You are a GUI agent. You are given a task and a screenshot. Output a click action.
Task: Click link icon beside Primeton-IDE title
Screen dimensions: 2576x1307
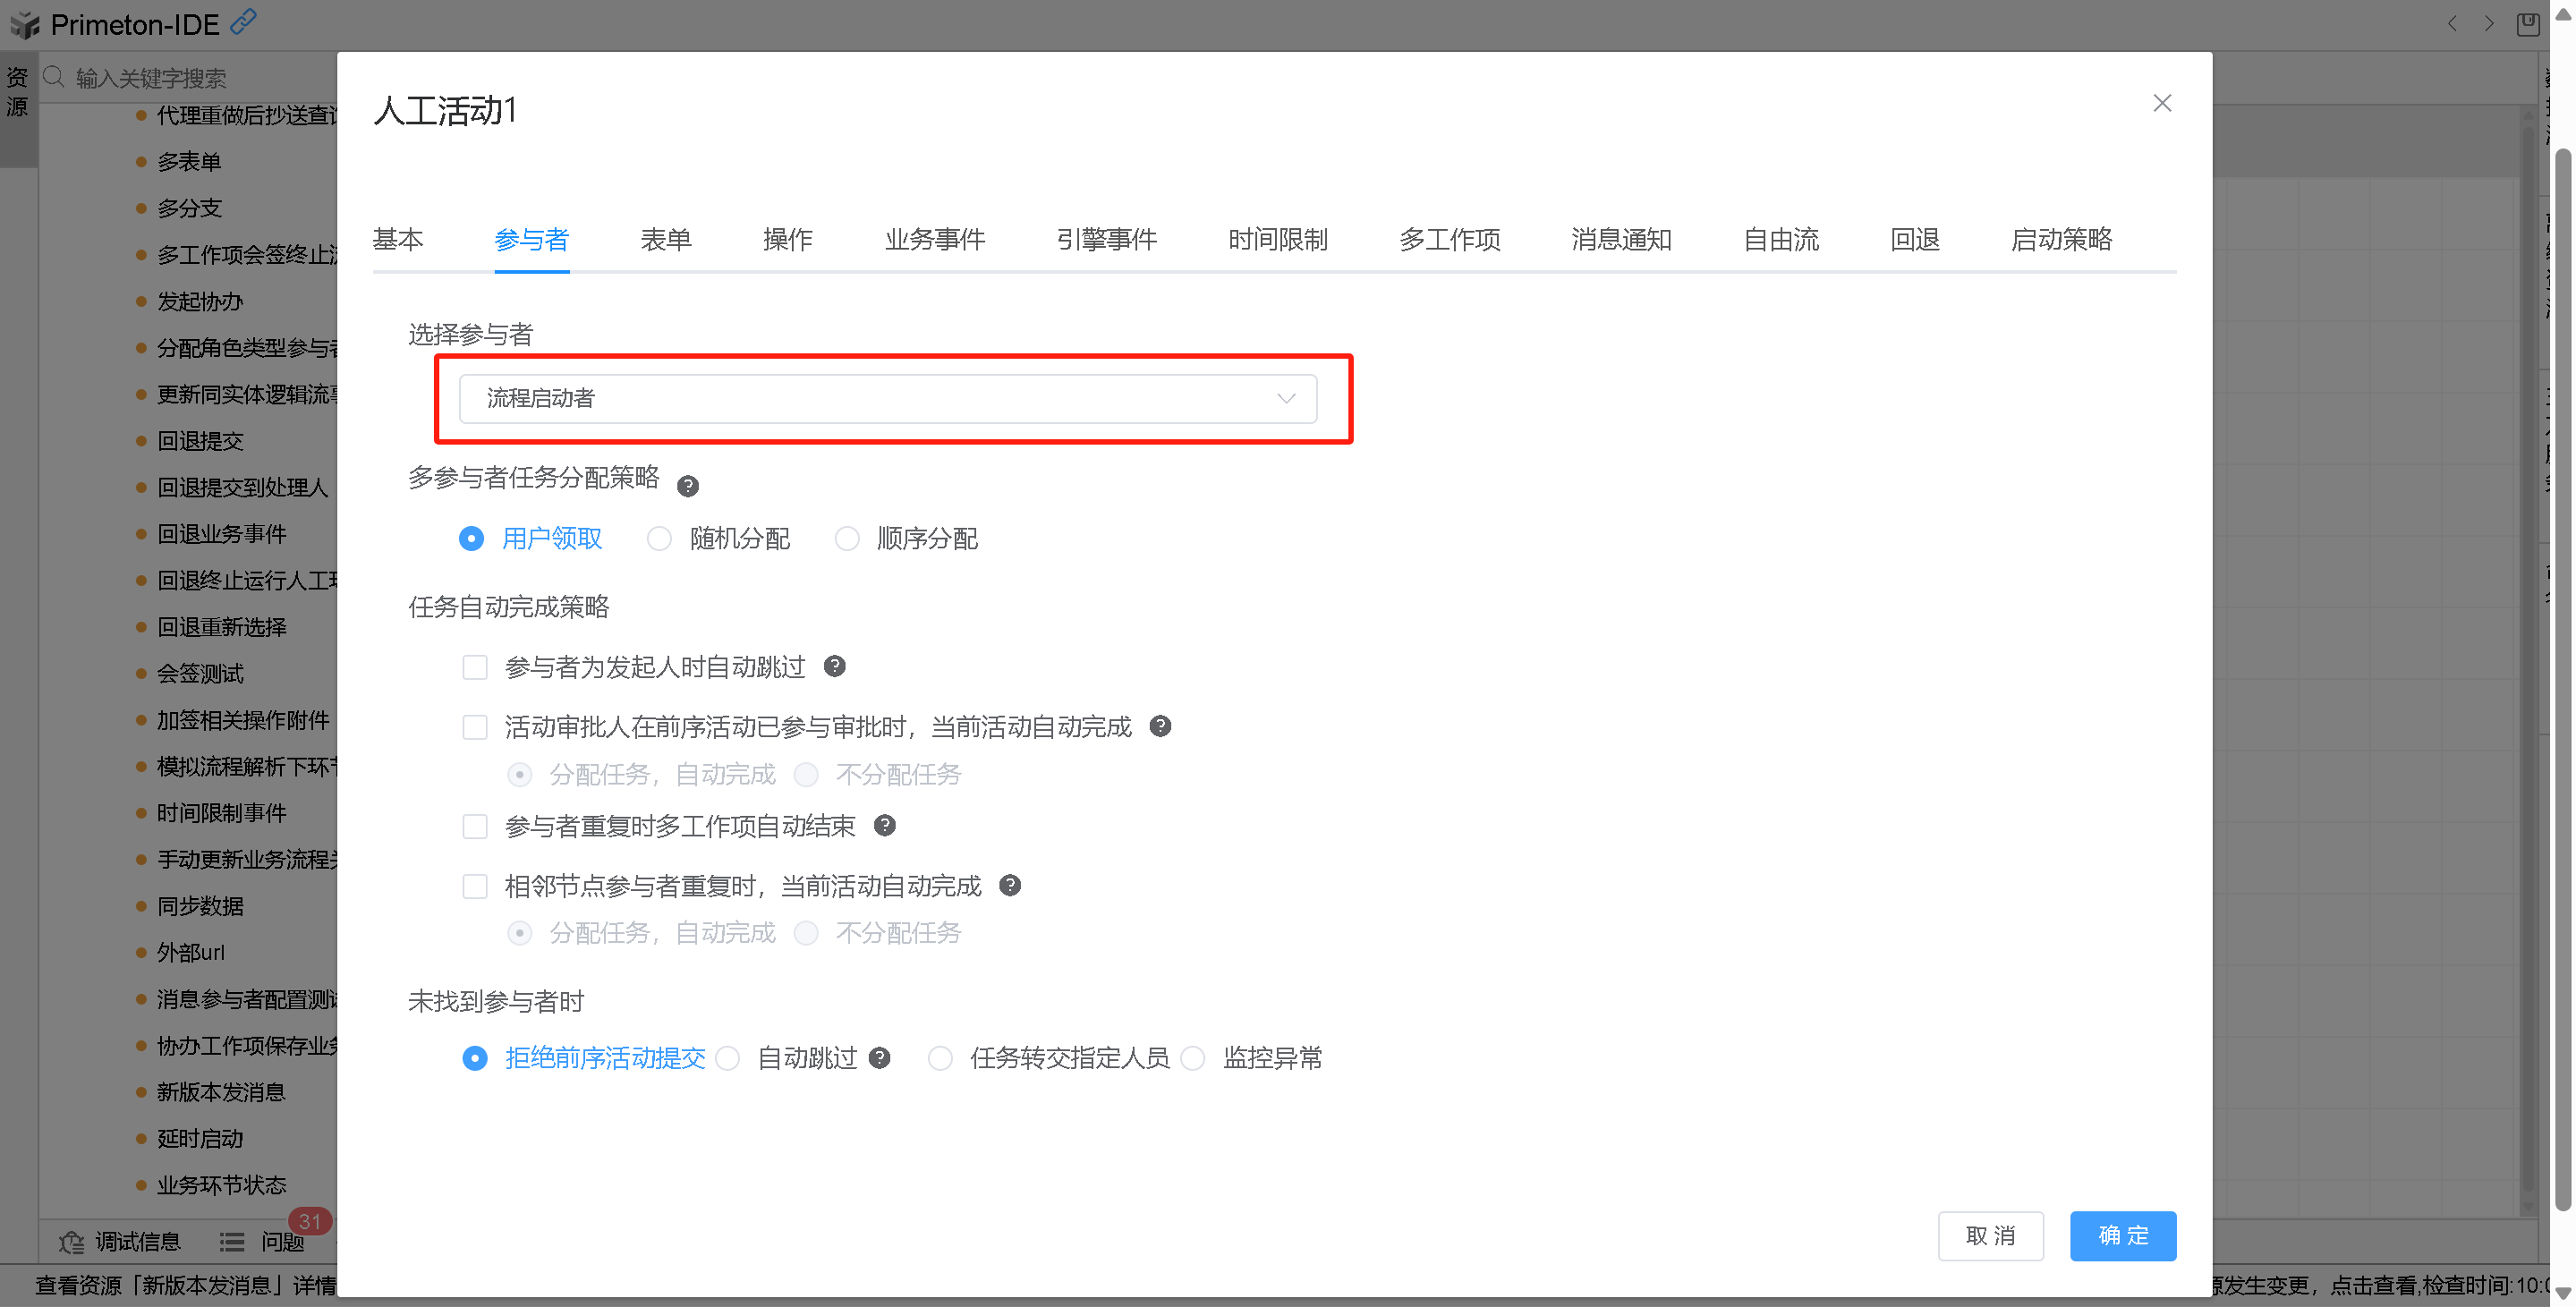243,21
